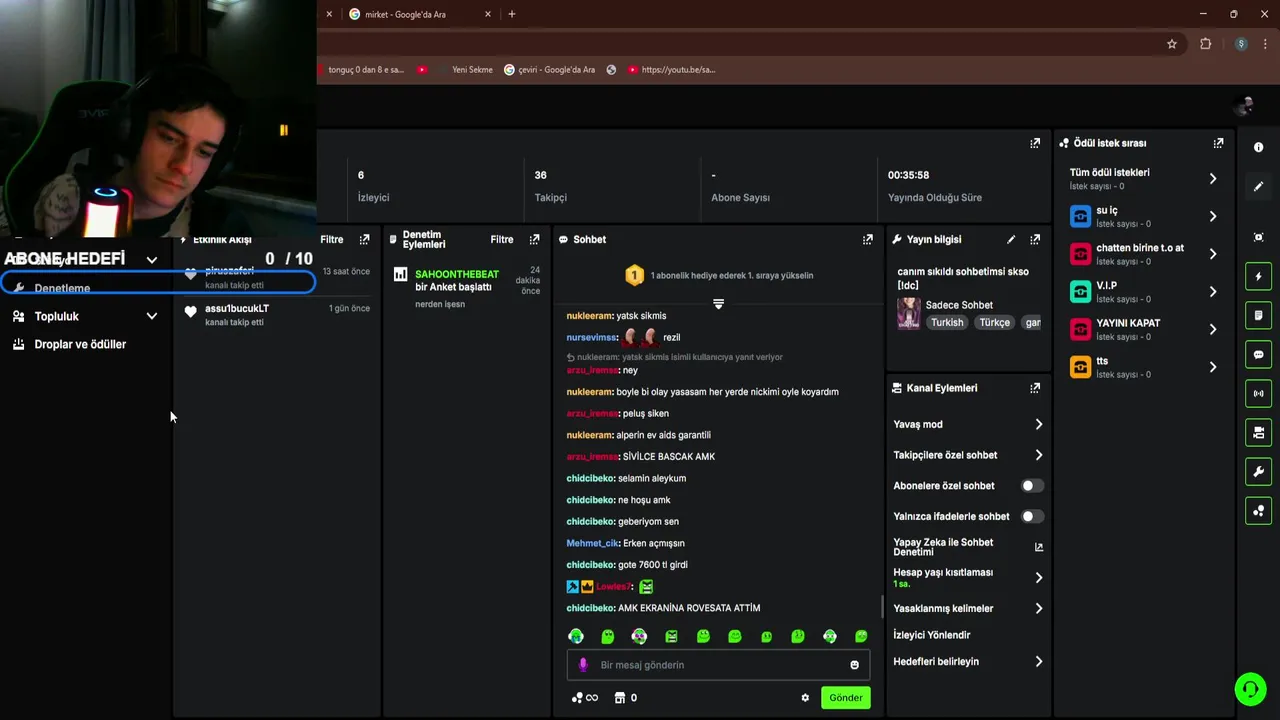Open the tts reward row
The height and width of the screenshot is (720, 1280).
(1144, 367)
